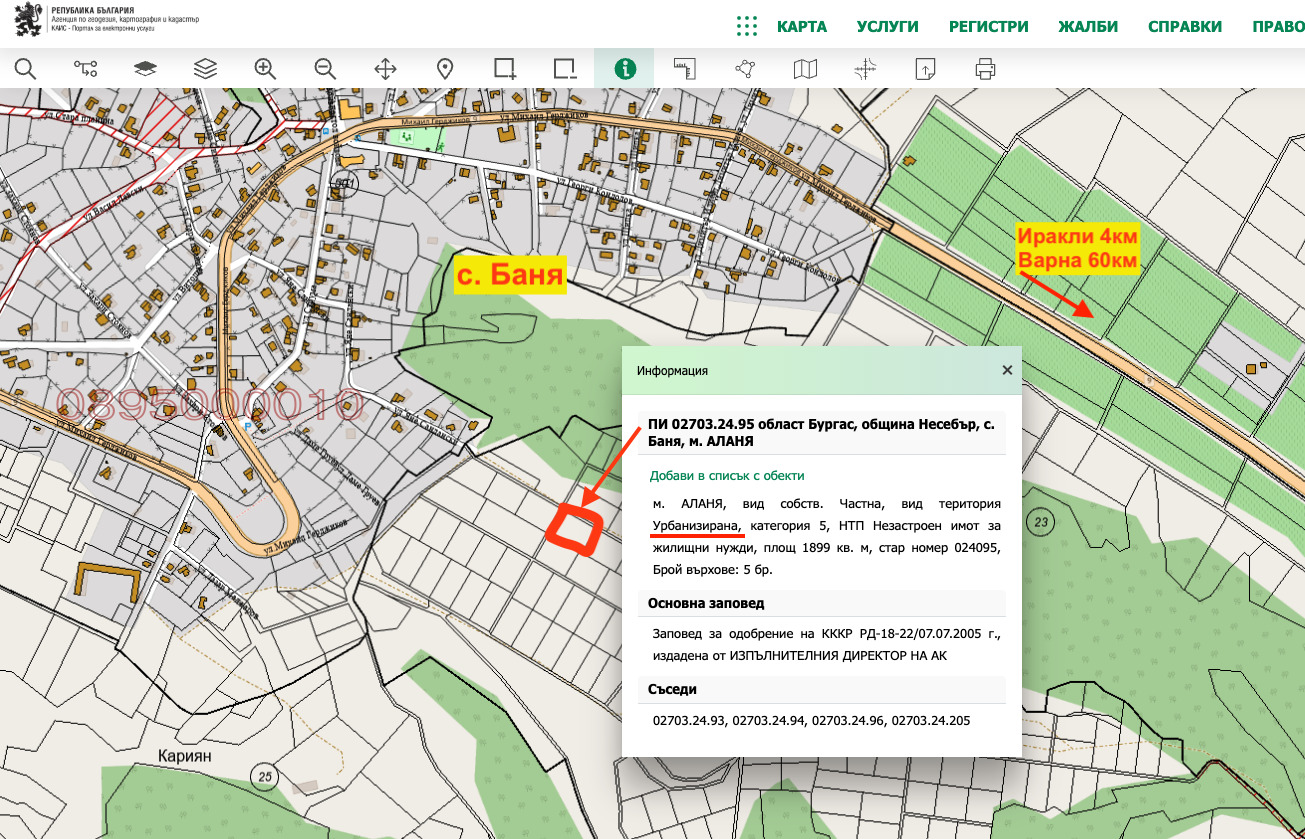This screenshot has height=839, width=1305.
Task: Click the Заповед за одобрение order text
Action: click(826, 645)
